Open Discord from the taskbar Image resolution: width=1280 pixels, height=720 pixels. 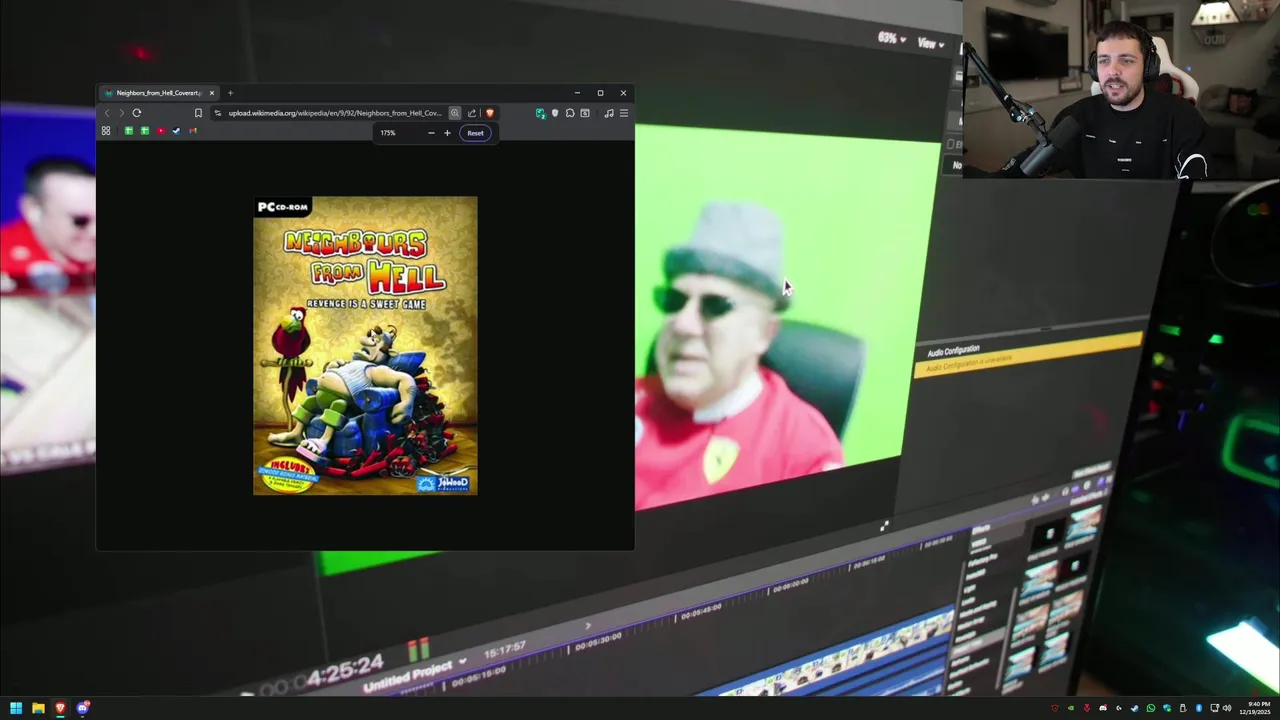(83, 708)
